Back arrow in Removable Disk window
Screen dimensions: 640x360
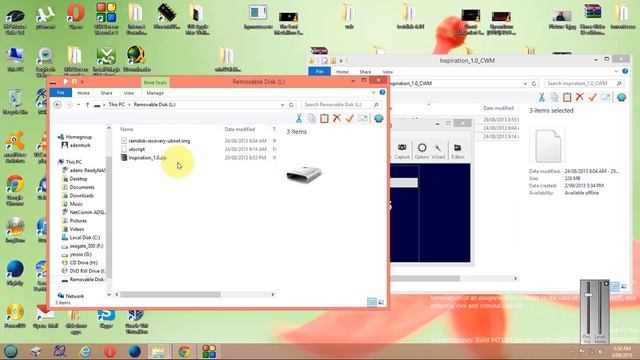tap(58, 105)
